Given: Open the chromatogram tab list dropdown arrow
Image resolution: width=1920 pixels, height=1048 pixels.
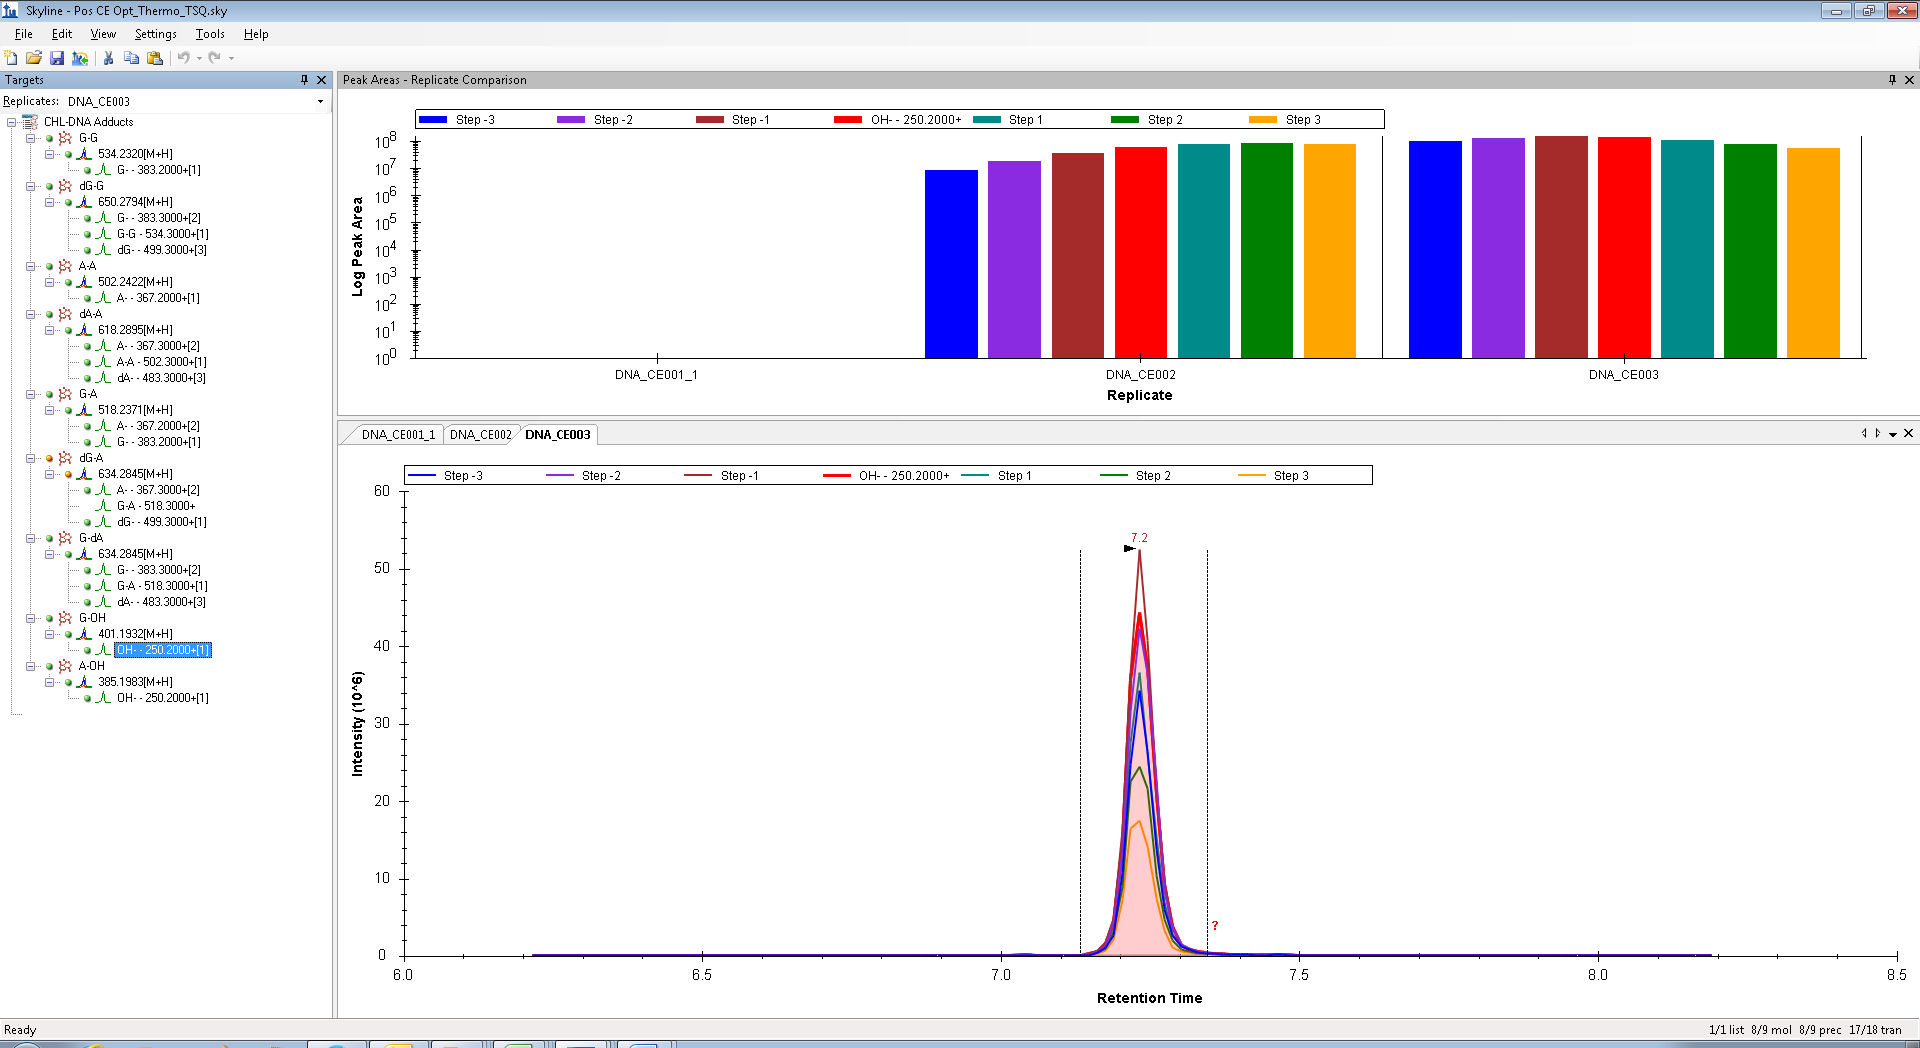Looking at the screenshot, I should pyautogui.click(x=1893, y=434).
